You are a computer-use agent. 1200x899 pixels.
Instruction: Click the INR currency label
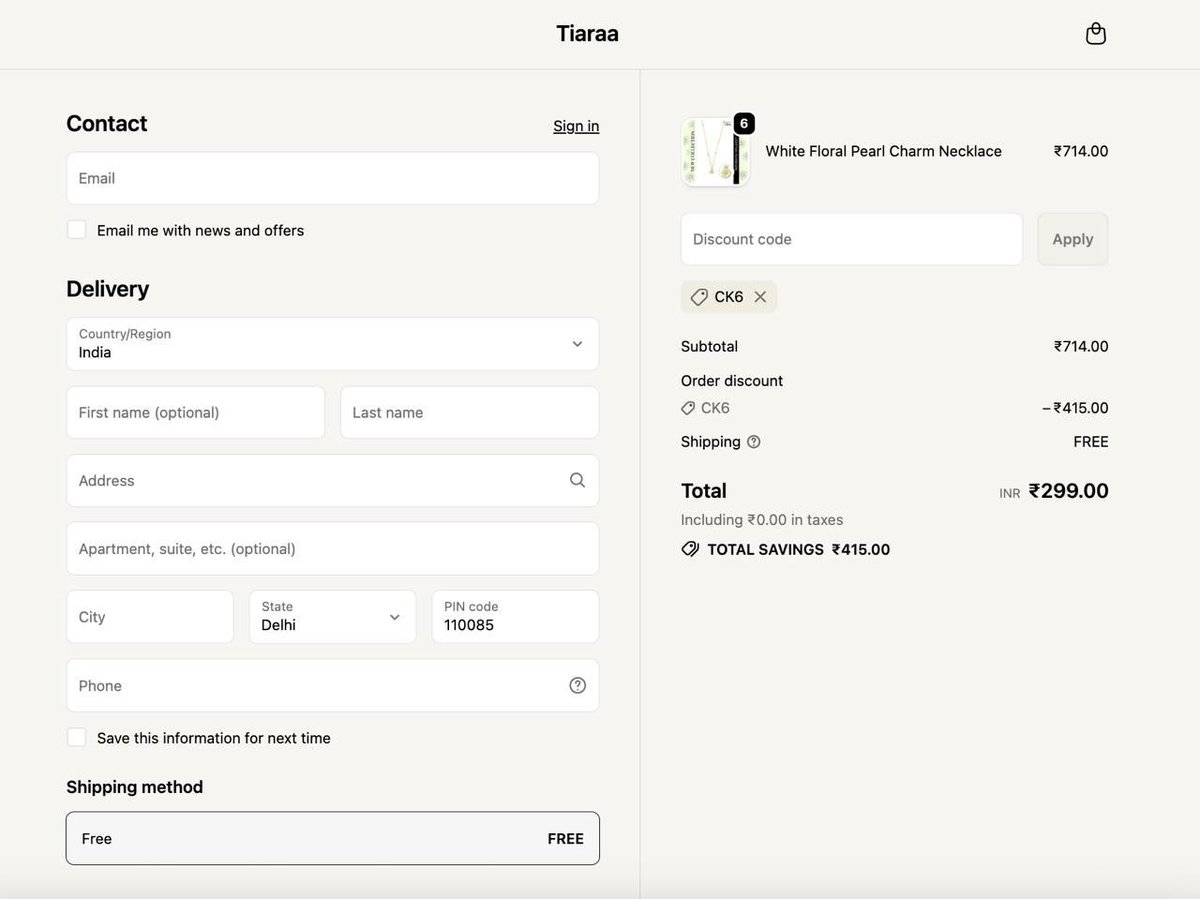[x=1010, y=494]
